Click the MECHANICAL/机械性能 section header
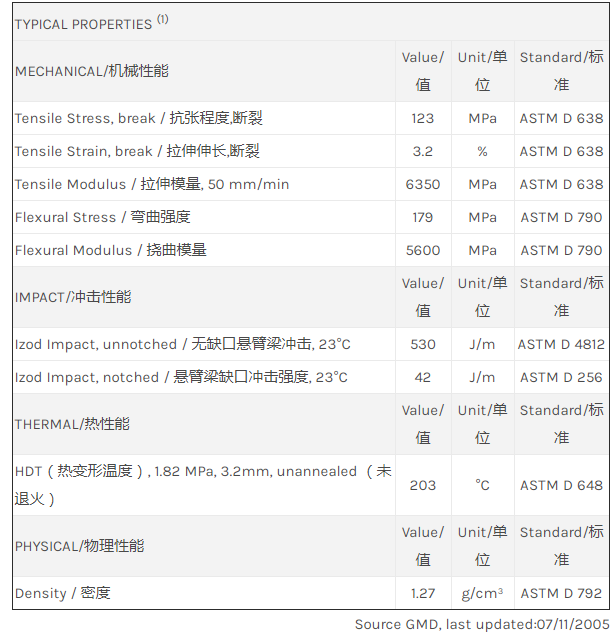 coord(91,71)
